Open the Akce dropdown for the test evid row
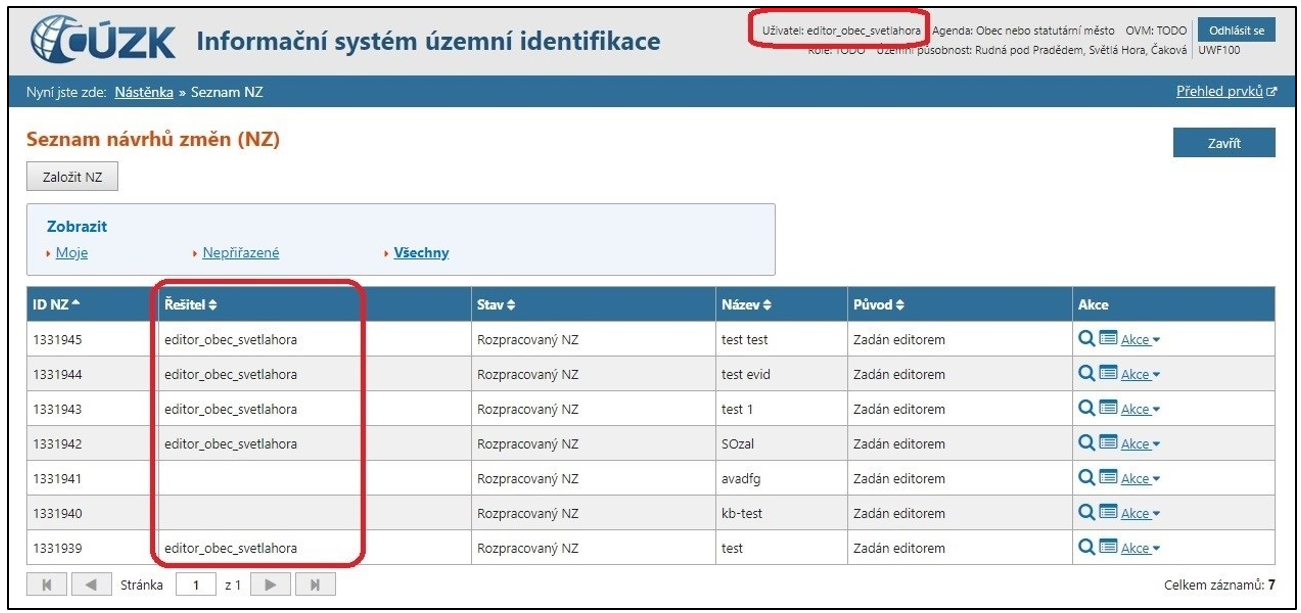Screen dimensions: 1301x613 pyautogui.click(x=1140, y=375)
